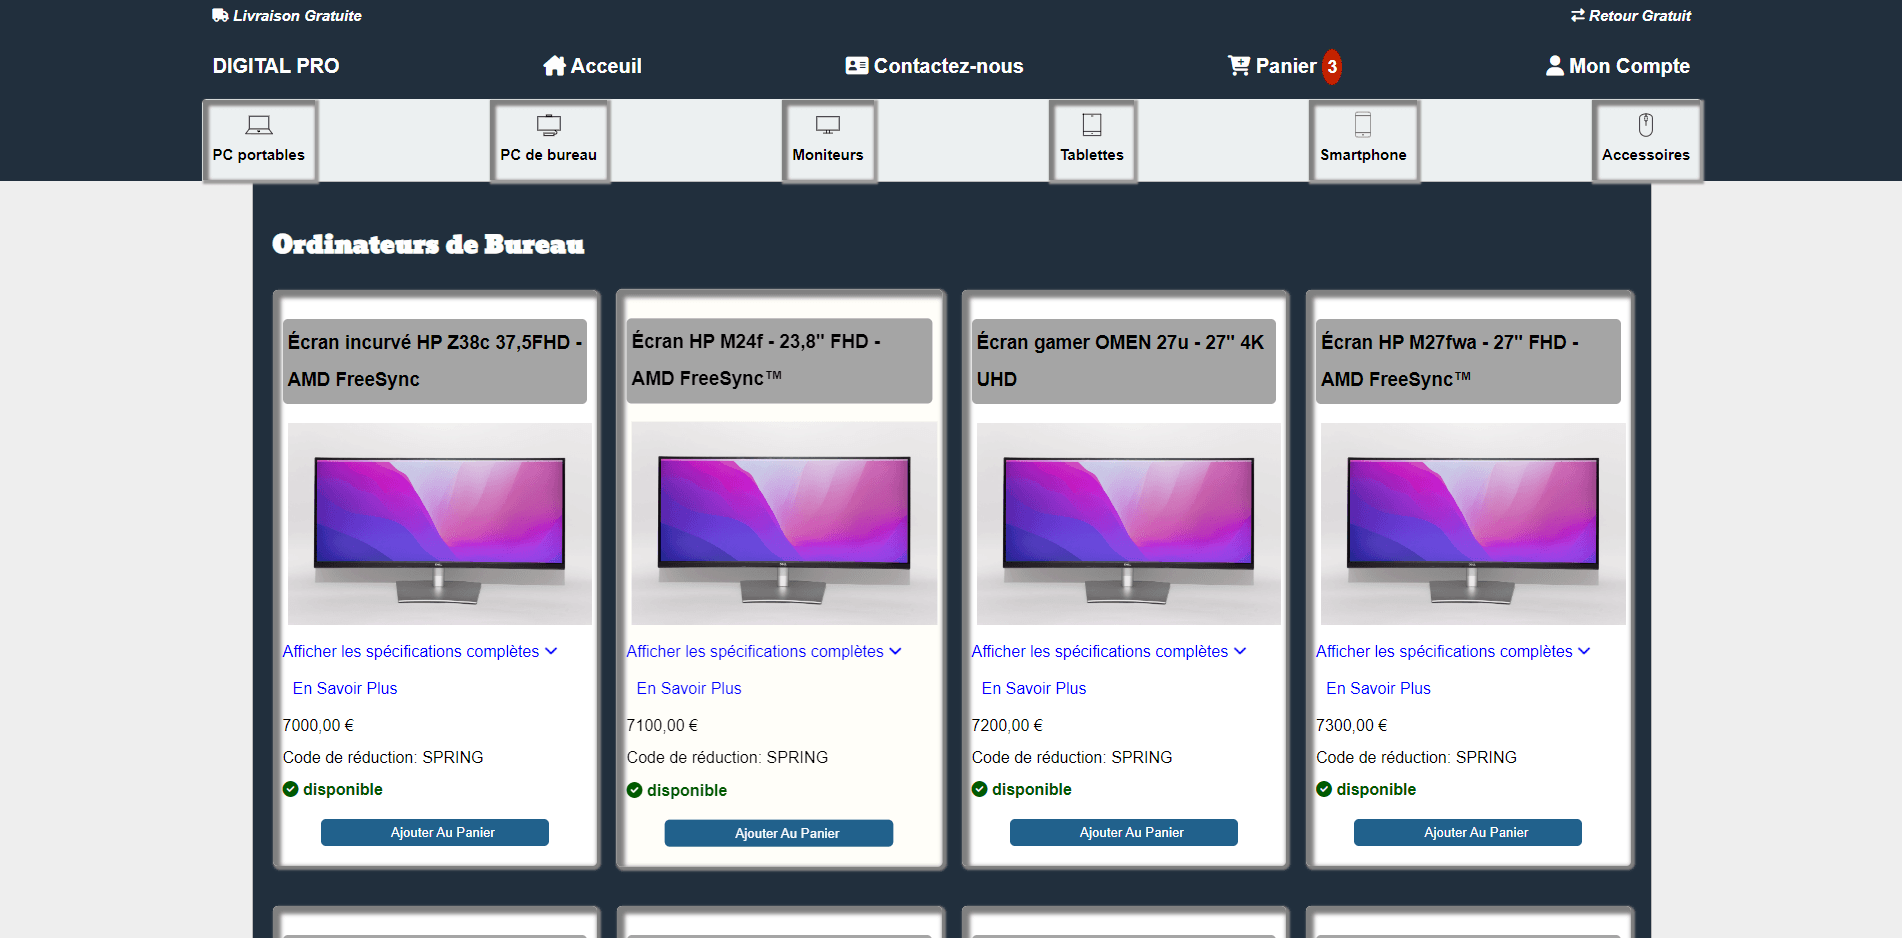
Task: Expand full specifications for HP M24f
Action: click(x=764, y=651)
